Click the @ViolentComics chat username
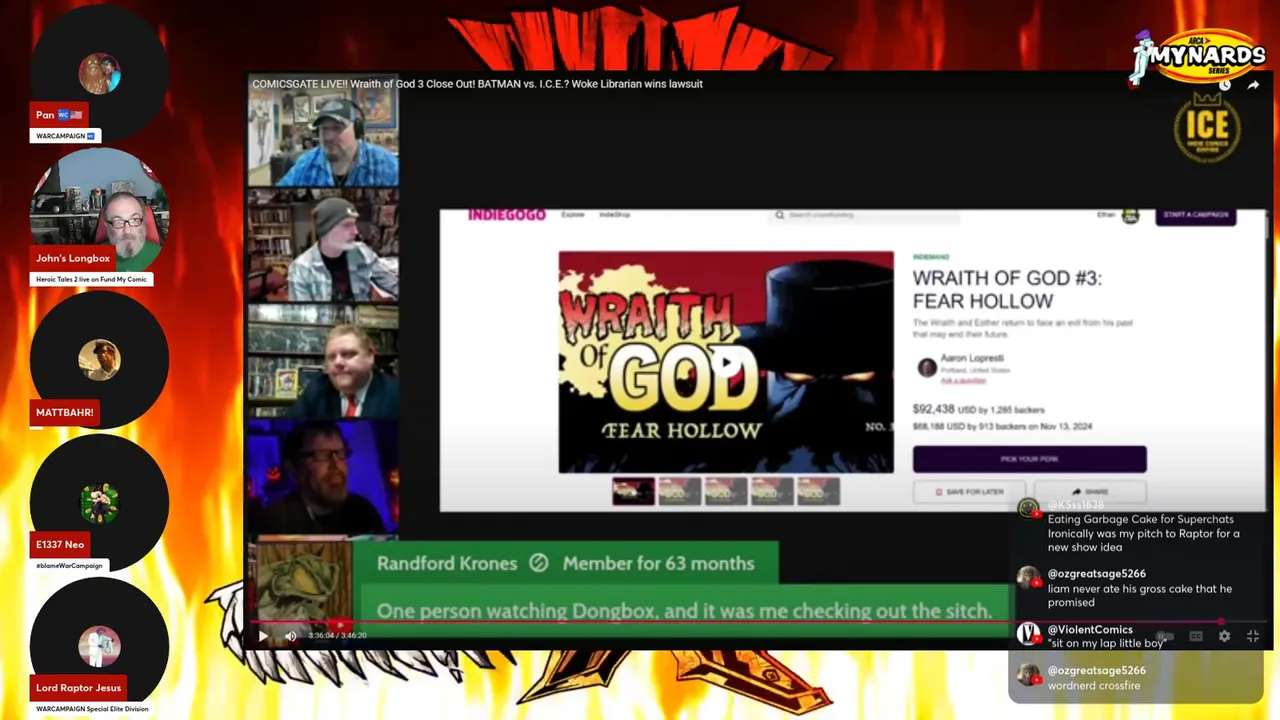The width and height of the screenshot is (1280, 720). [1090, 629]
